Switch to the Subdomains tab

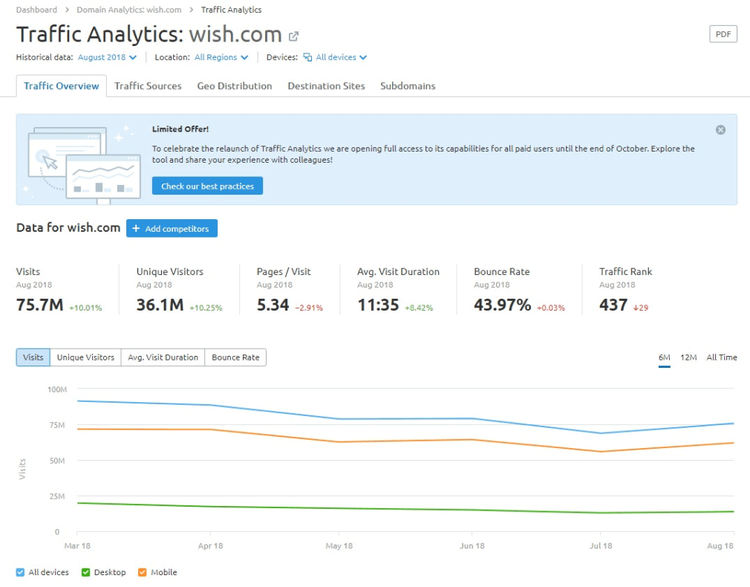pyautogui.click(x=408, y=86)
